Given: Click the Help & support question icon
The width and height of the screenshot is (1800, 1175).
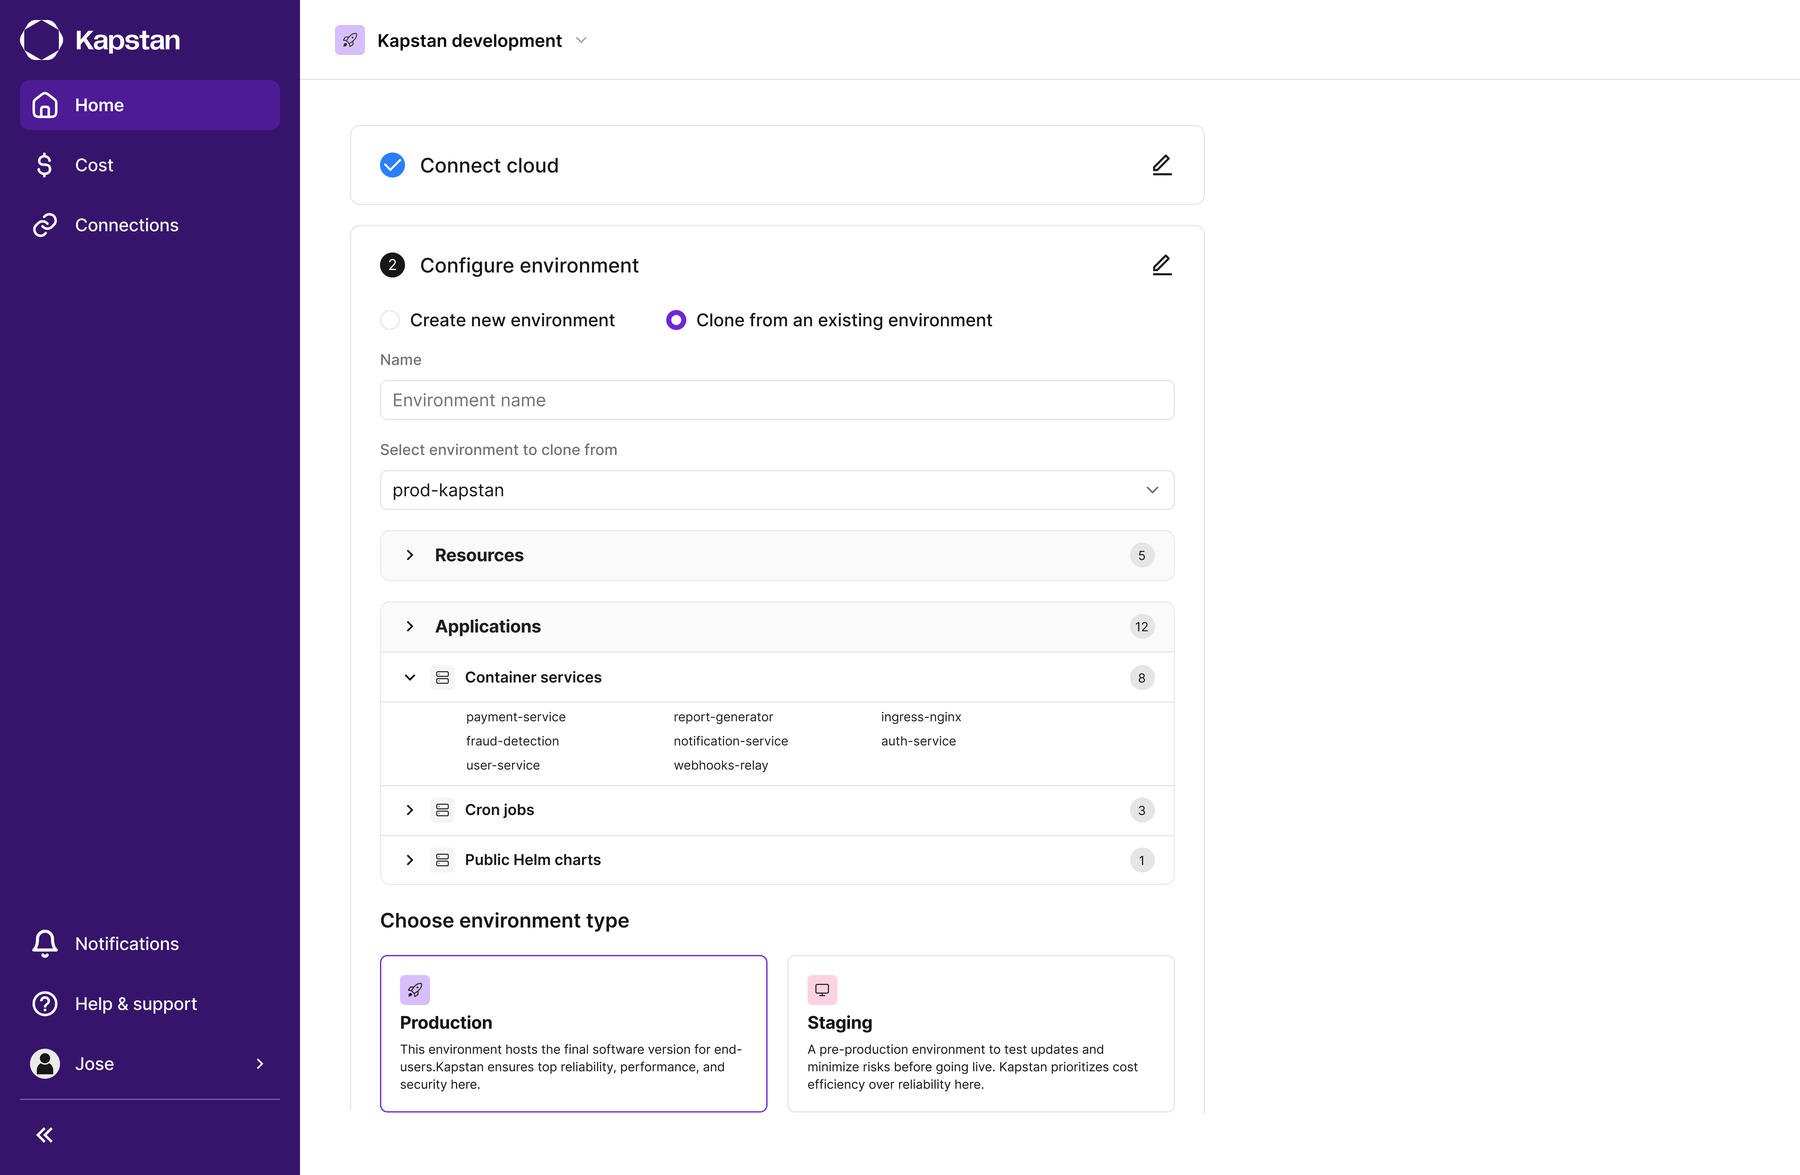Looking at the screenshot, I should 45,1004.
